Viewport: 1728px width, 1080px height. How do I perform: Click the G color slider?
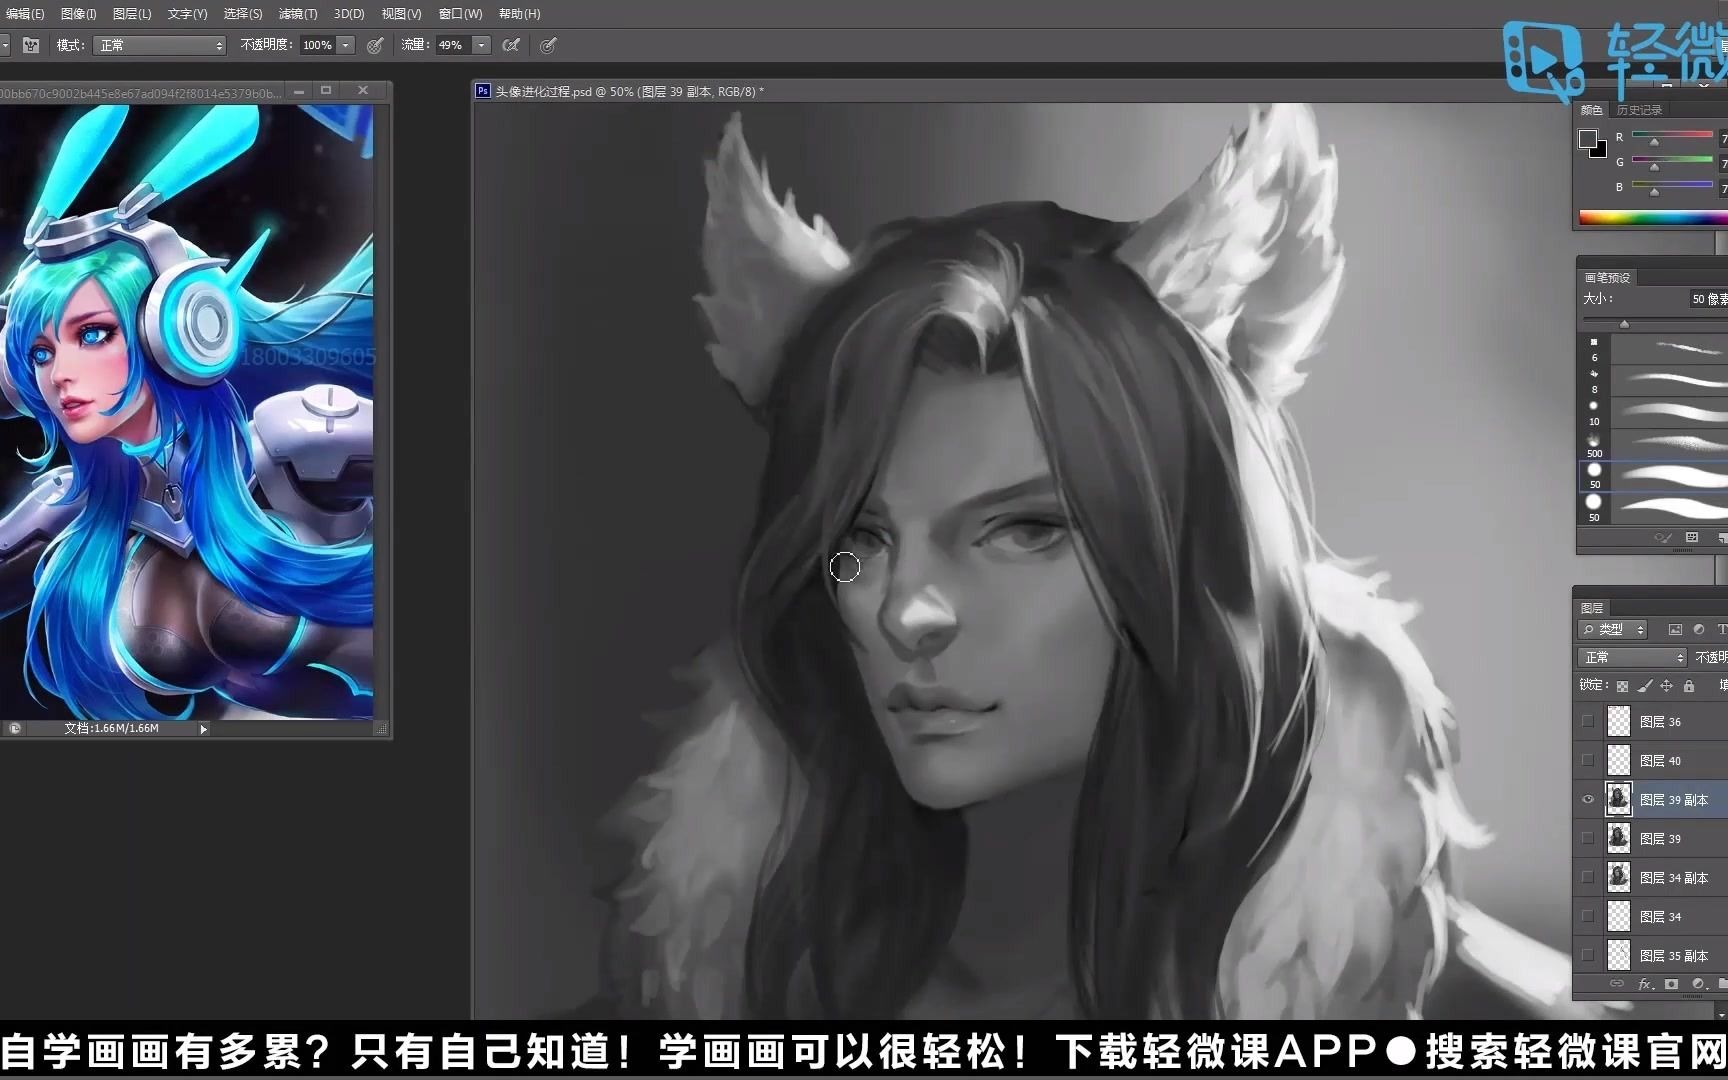click(1672, 162)
